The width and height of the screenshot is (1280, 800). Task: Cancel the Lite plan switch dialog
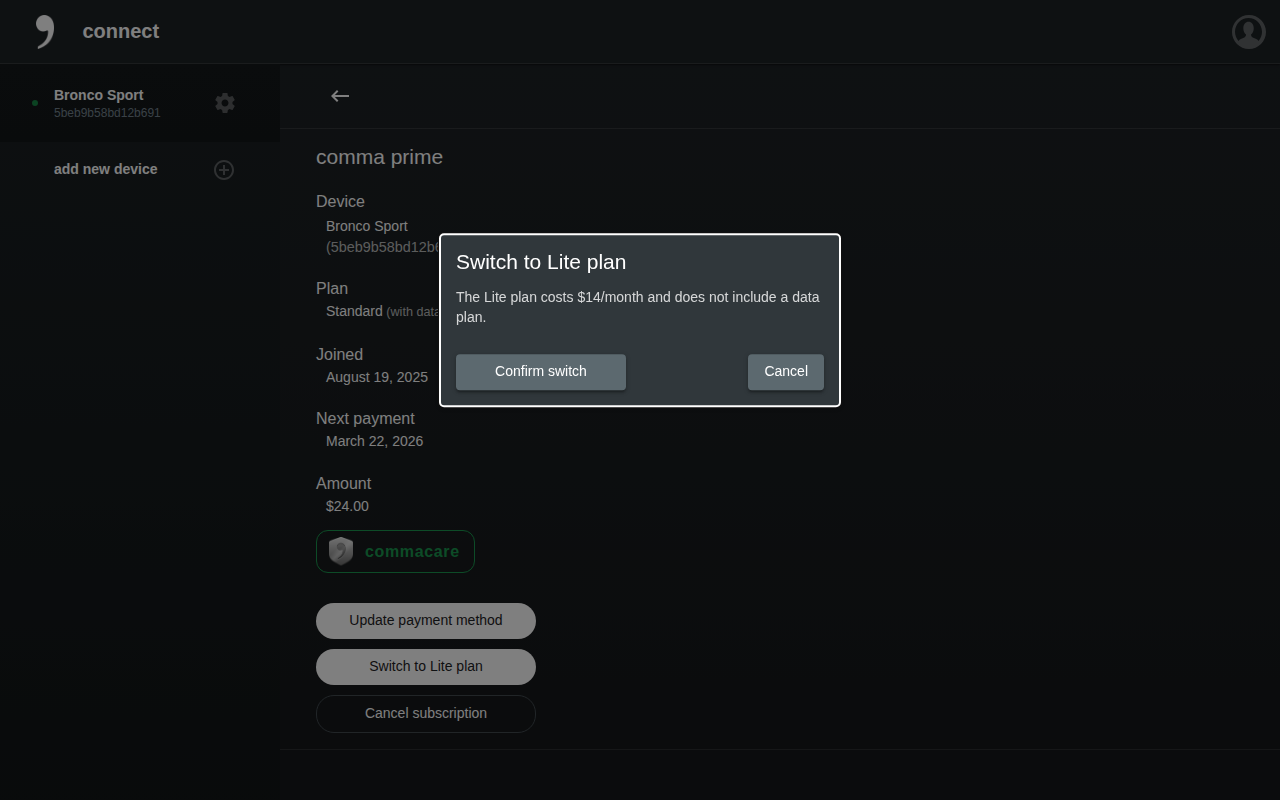pos(786,372)
